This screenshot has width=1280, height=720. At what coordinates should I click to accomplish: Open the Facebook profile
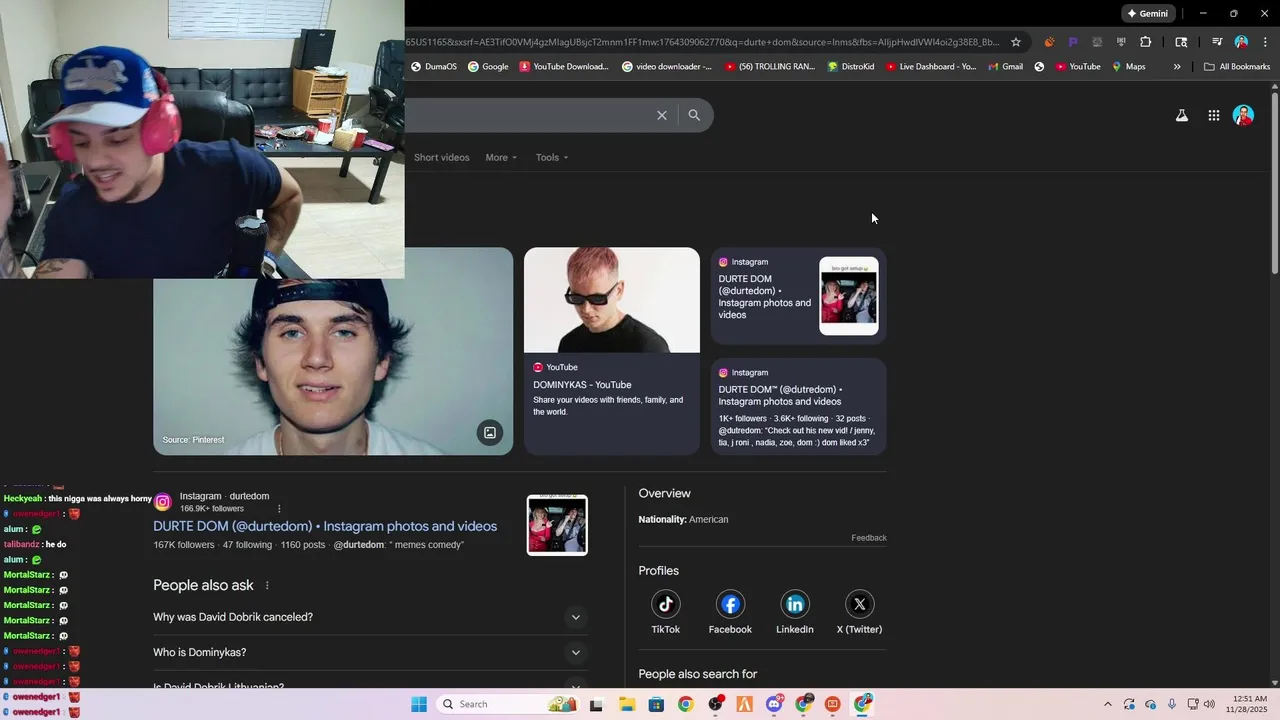pyautogui.click(x=730, y=612)
